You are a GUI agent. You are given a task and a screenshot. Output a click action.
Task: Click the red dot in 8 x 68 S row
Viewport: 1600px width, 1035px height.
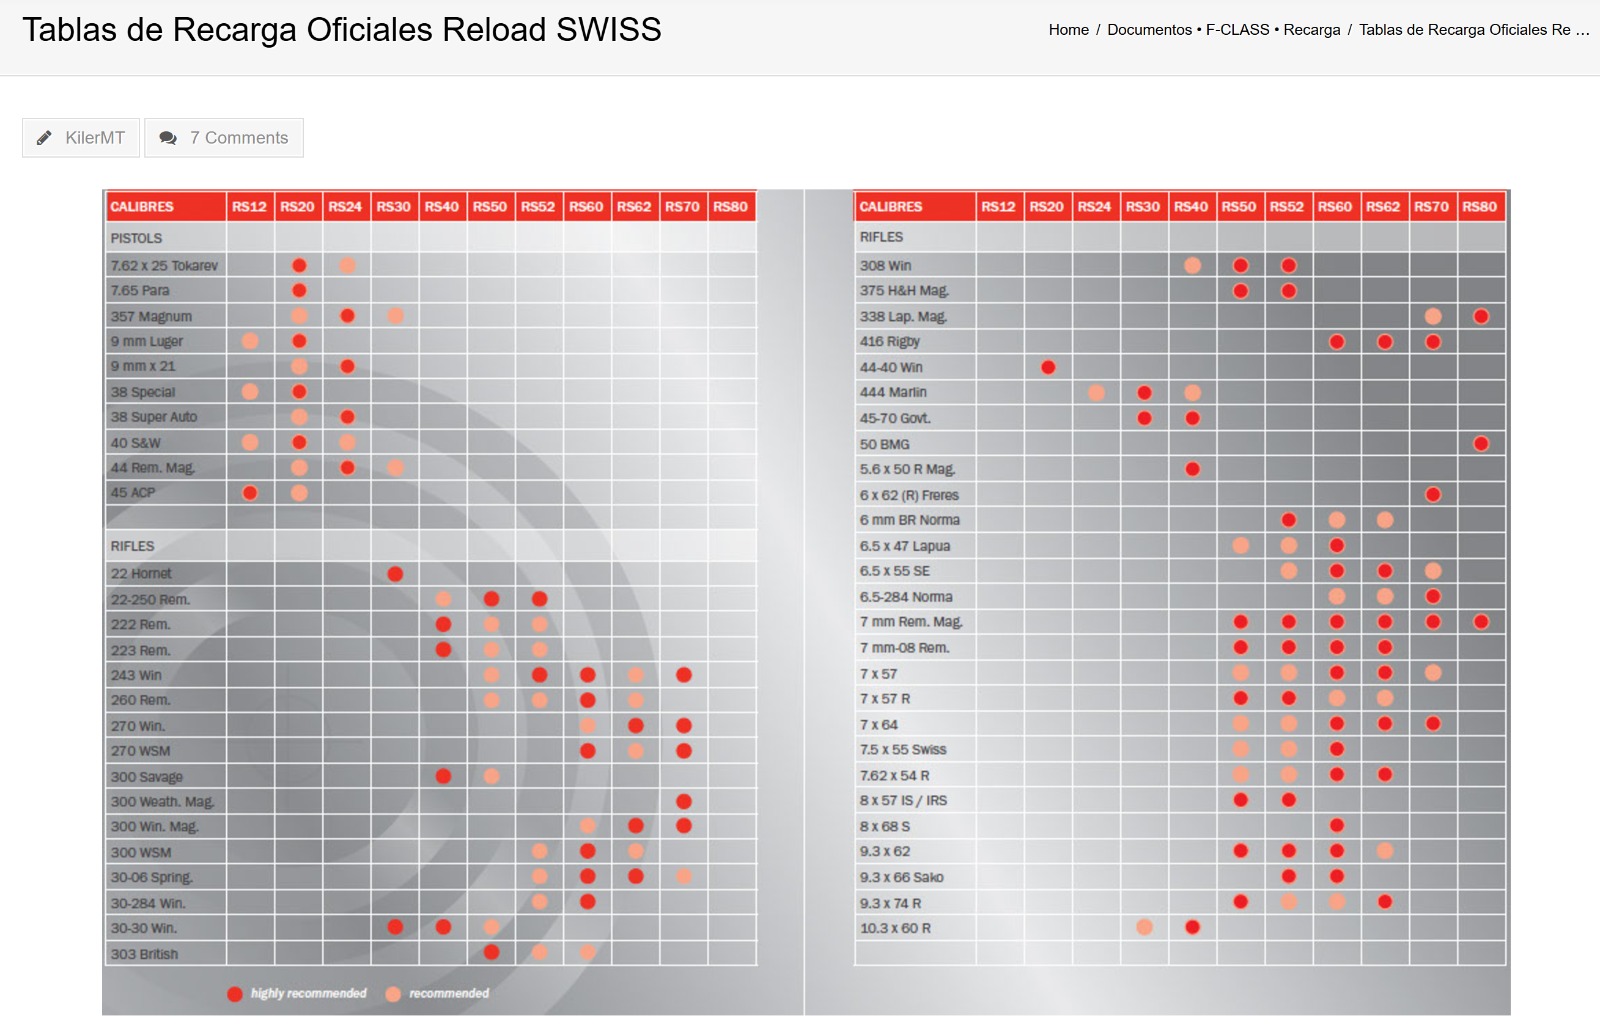(x=1337, y=826)
